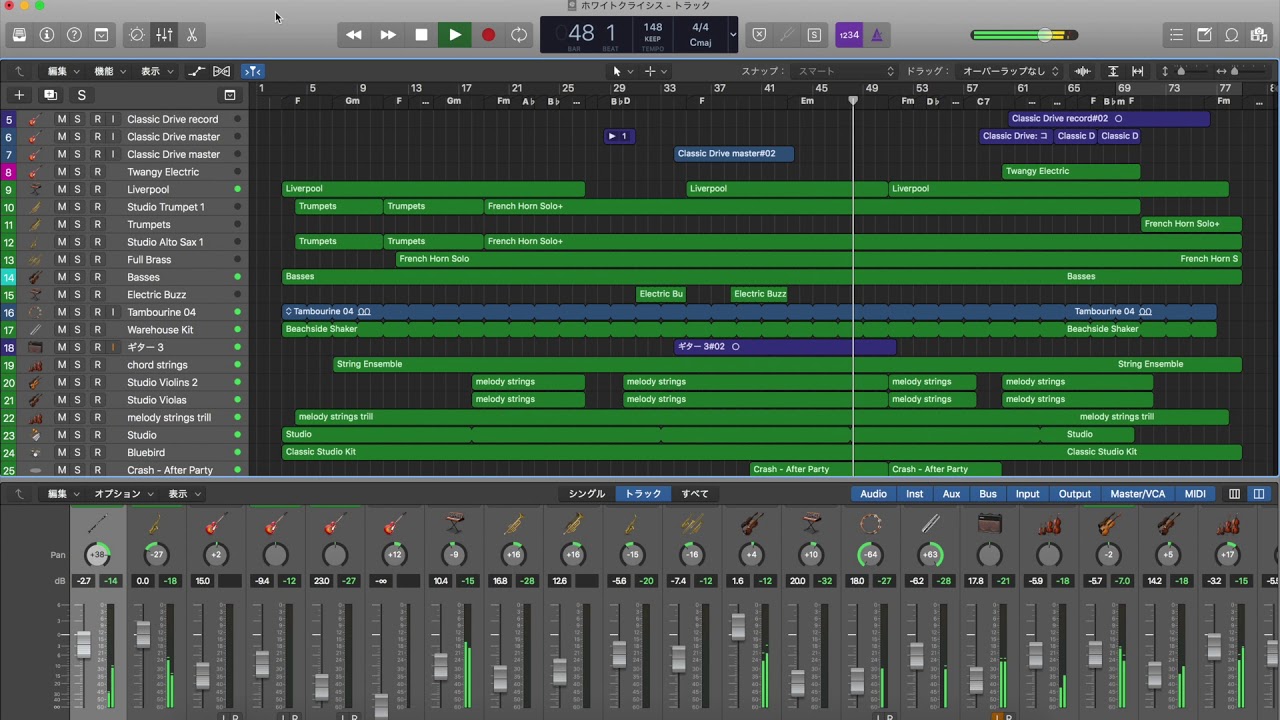The image size is (1280, 720).
Task: Toggle Cycle mode in the transport
Action: click(519, 35)
